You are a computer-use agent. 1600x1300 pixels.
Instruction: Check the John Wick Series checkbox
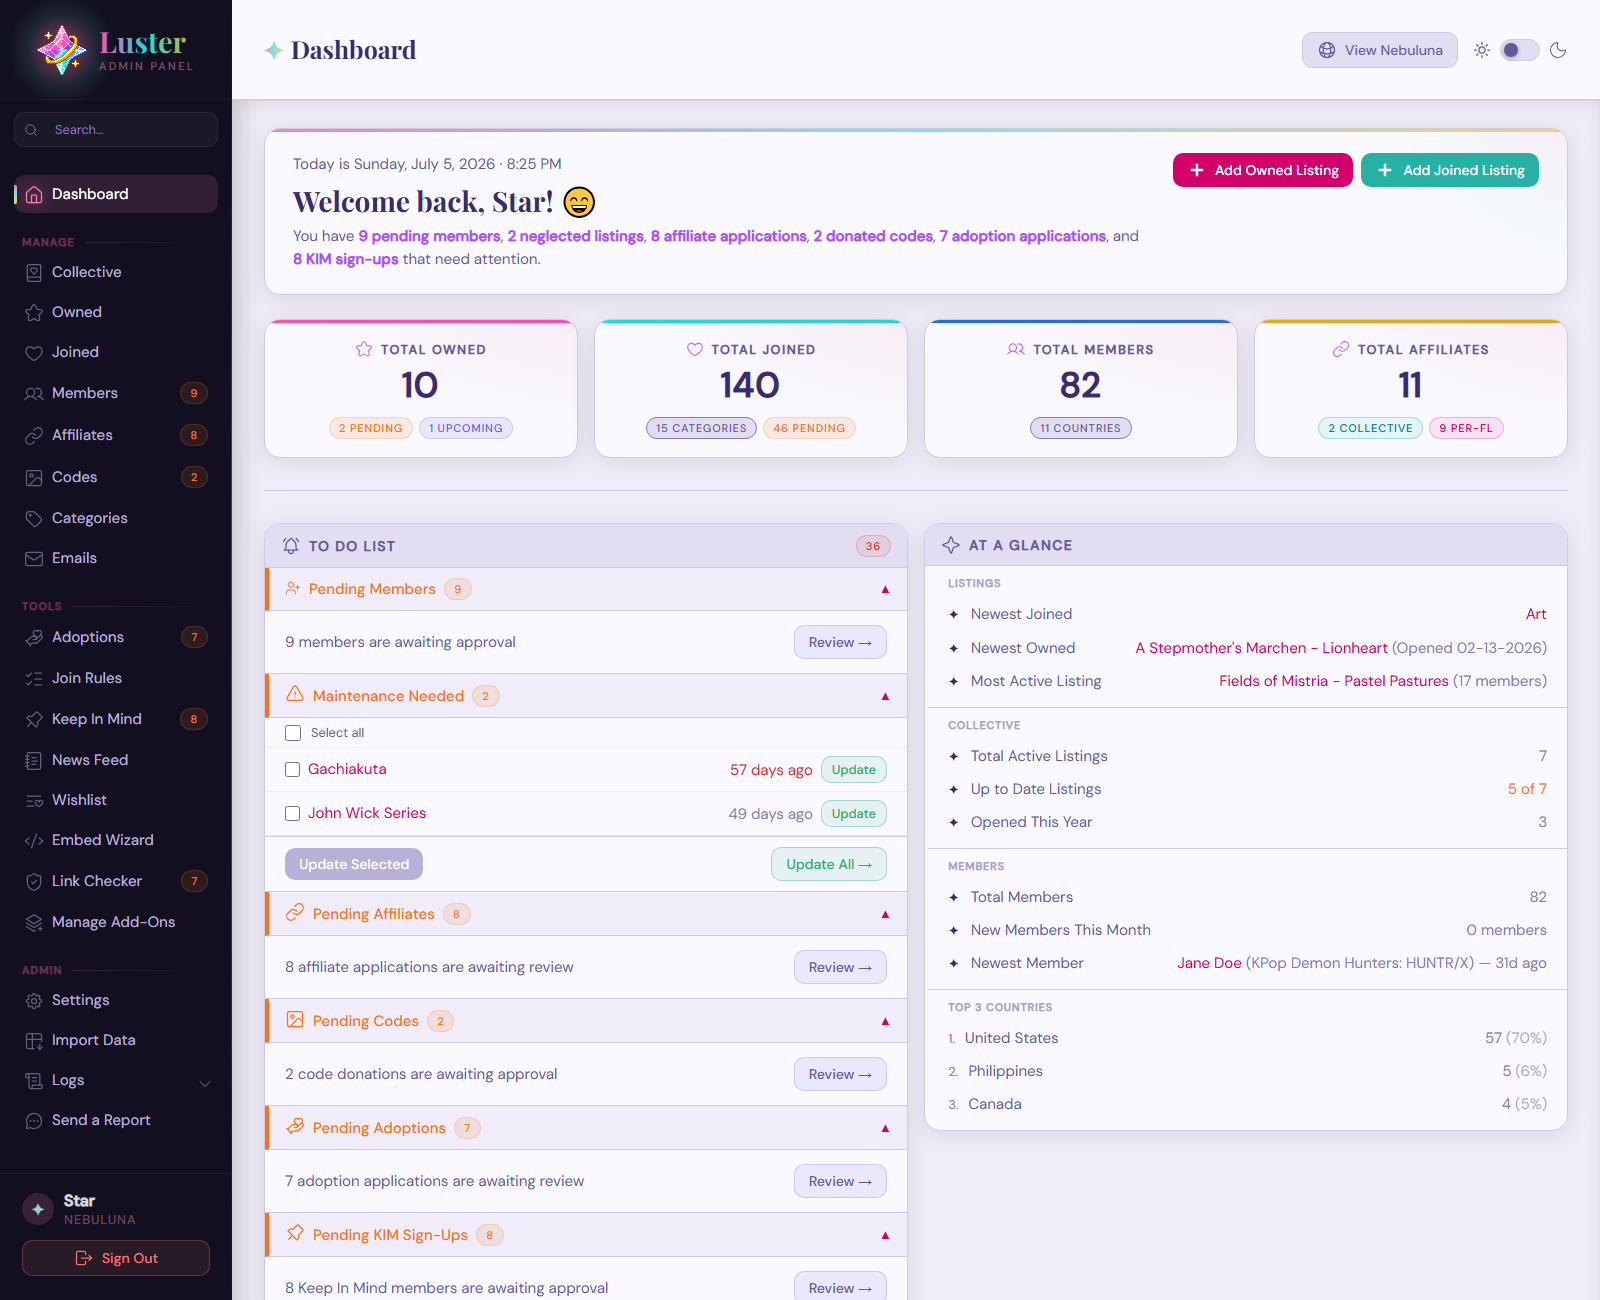293,813
